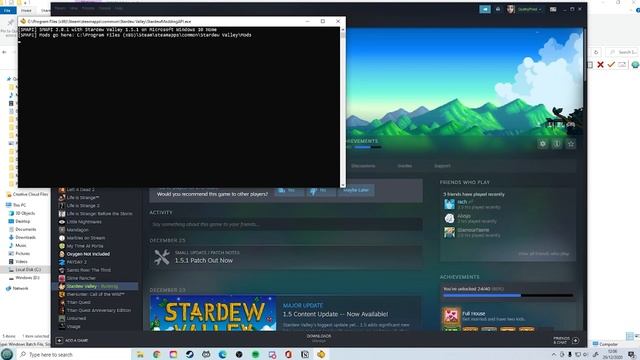Select Network in Explorer navigation pane
This screenshot has width=640, height=360.
20,288
